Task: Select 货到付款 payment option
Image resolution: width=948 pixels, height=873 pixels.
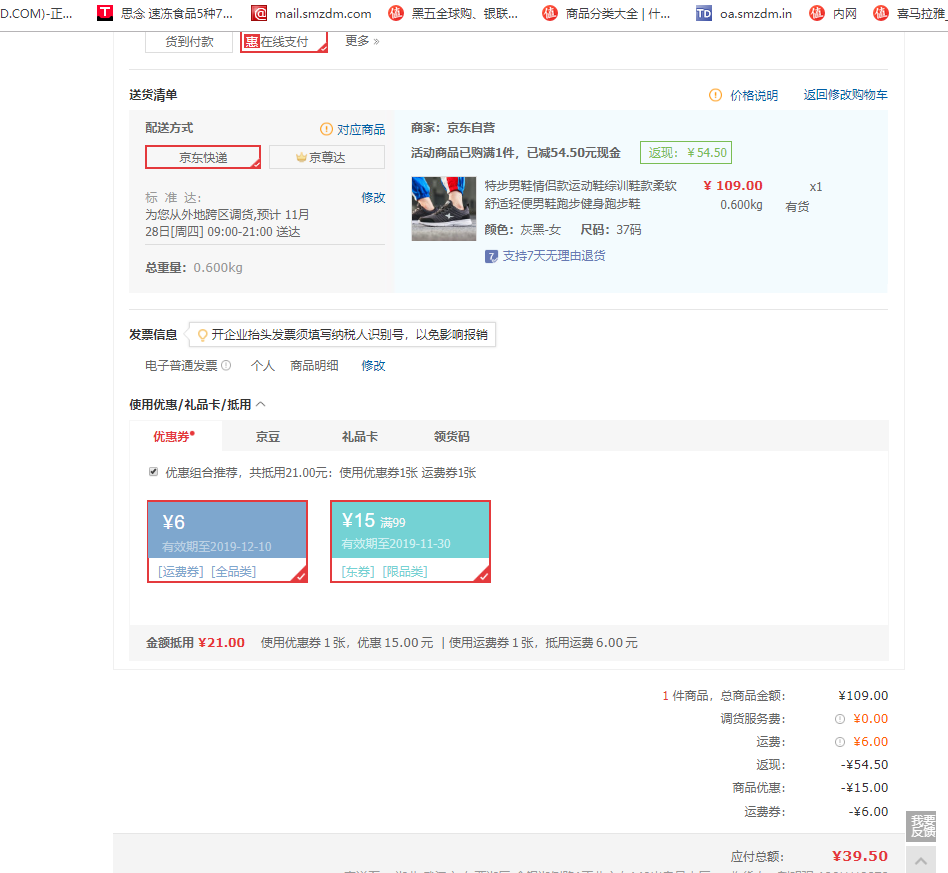Action: coord(189,42)
